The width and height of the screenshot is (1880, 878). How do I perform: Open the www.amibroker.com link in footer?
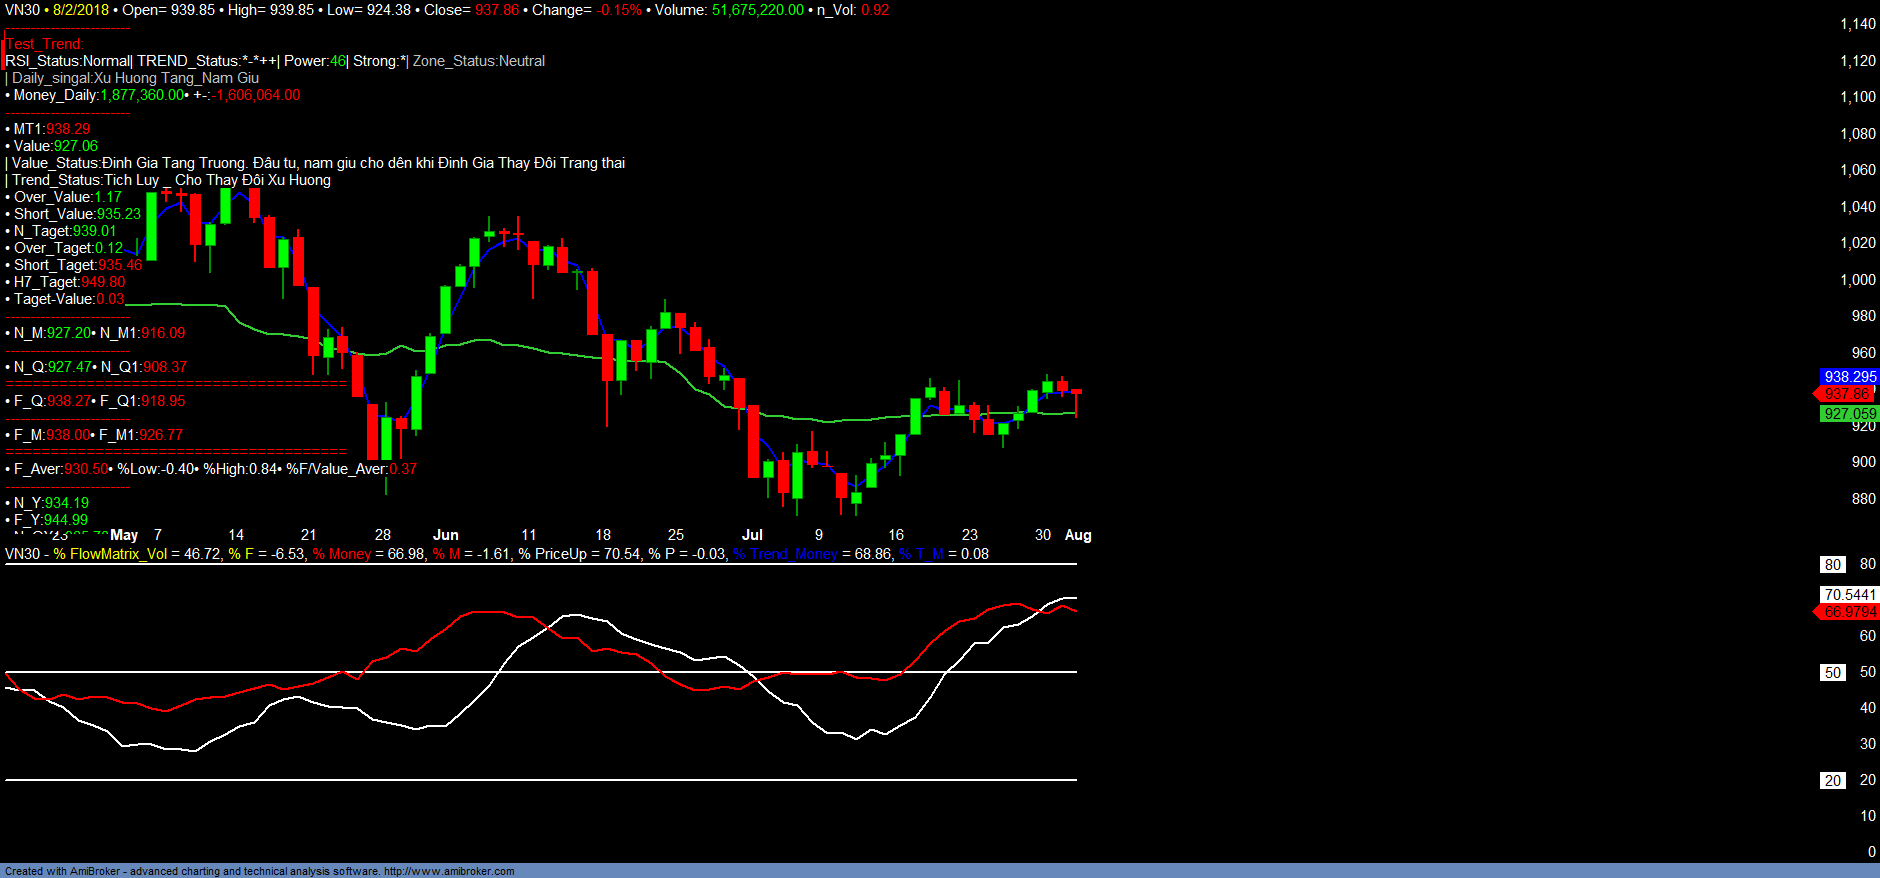click(x=449, y=871)
